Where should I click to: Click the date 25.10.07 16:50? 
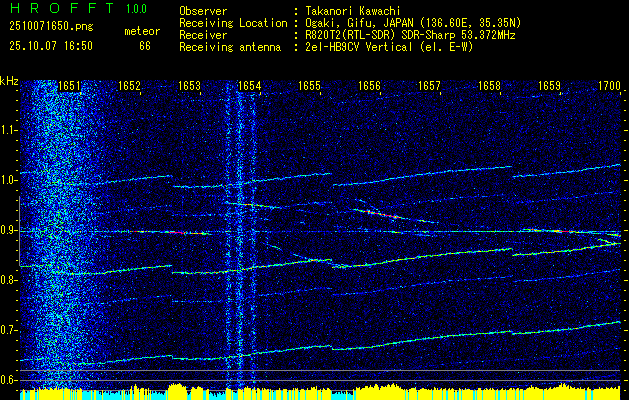51,46
